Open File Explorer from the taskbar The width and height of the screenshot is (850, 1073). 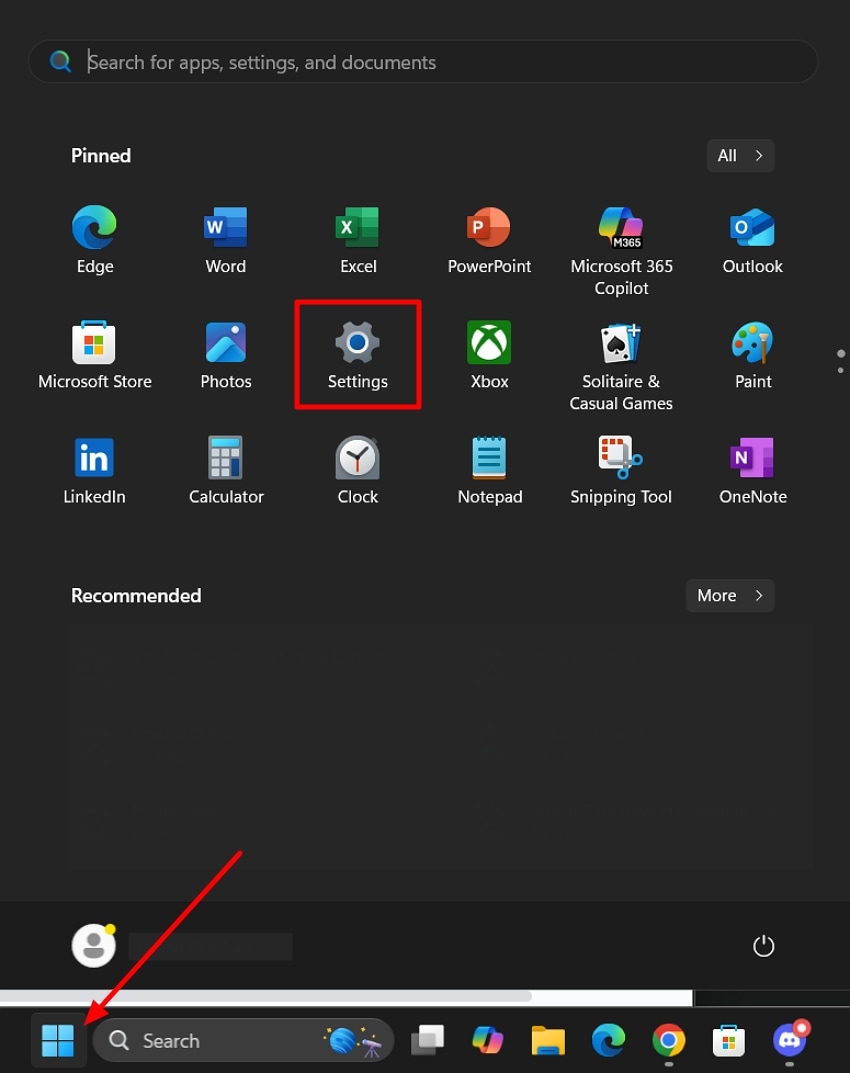click(547, 1040)
